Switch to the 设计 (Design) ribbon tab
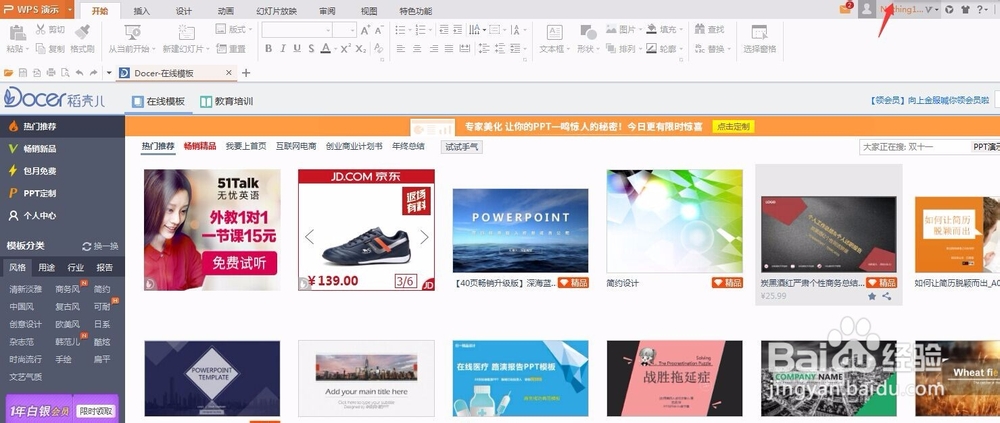 click(x=184, y=11)
